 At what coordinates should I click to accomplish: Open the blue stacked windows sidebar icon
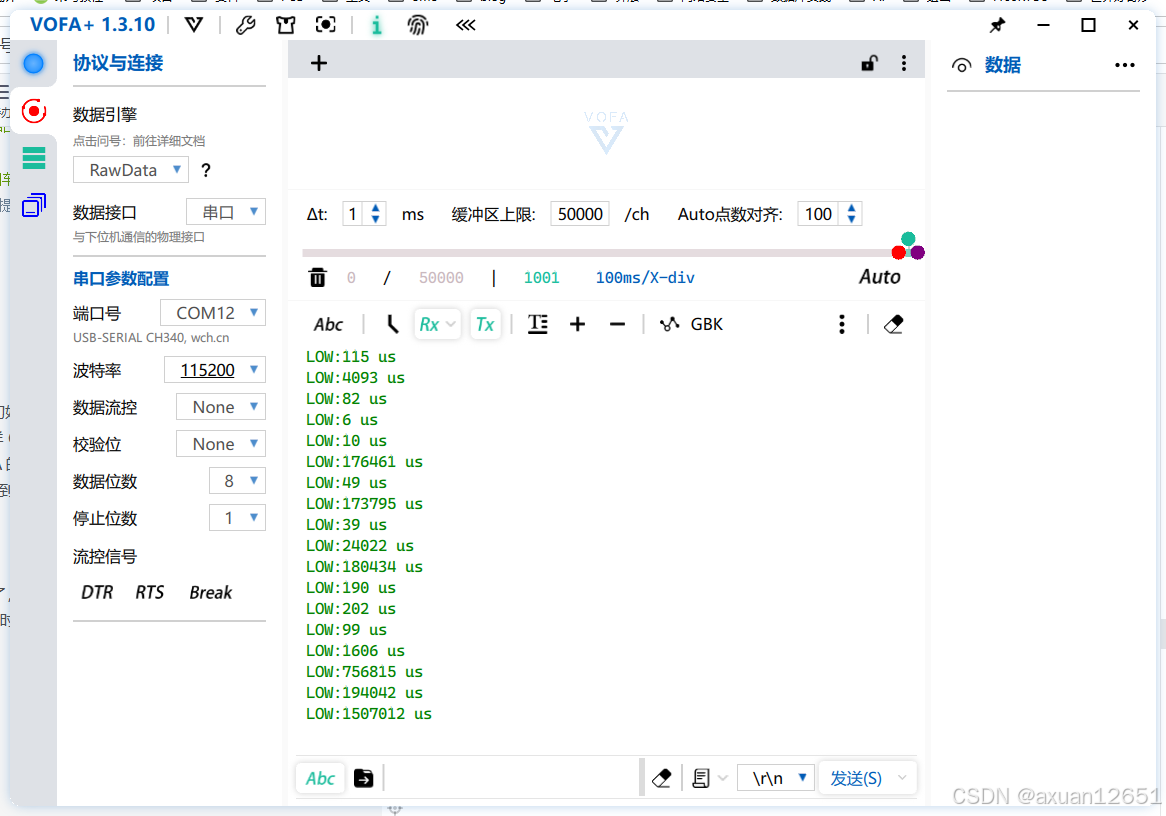(x=34, y=205)
